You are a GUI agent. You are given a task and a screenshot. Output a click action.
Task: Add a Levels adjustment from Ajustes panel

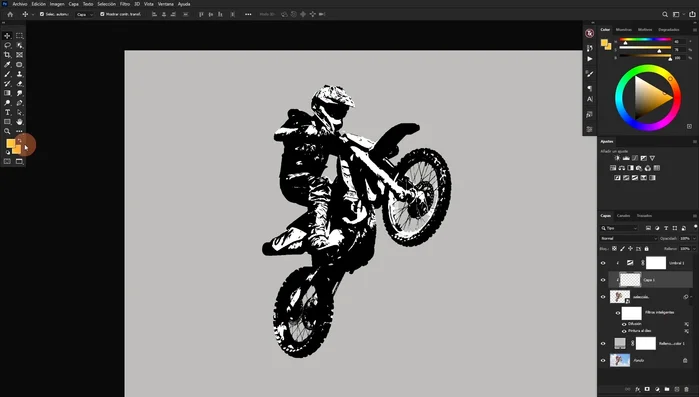tap(626, 158)
